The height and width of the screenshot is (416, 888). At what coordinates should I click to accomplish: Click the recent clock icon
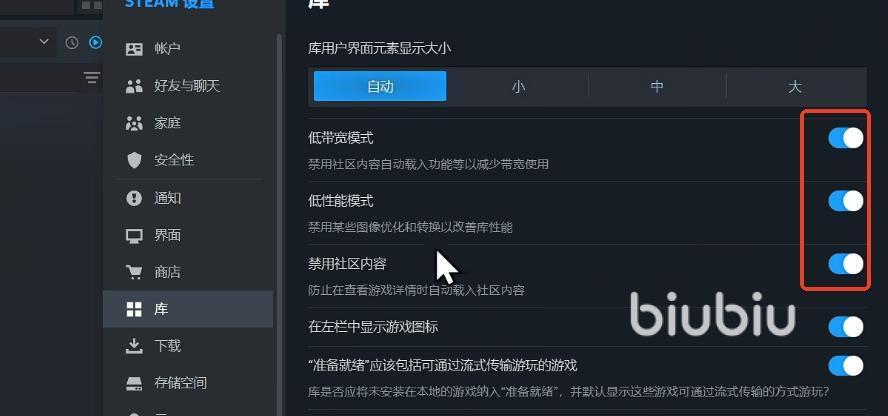pos(72,42)
